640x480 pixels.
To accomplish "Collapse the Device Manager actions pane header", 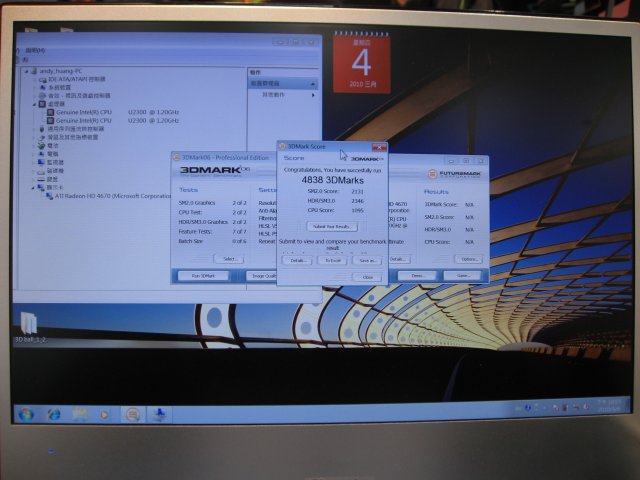I will tap(313, 84).
